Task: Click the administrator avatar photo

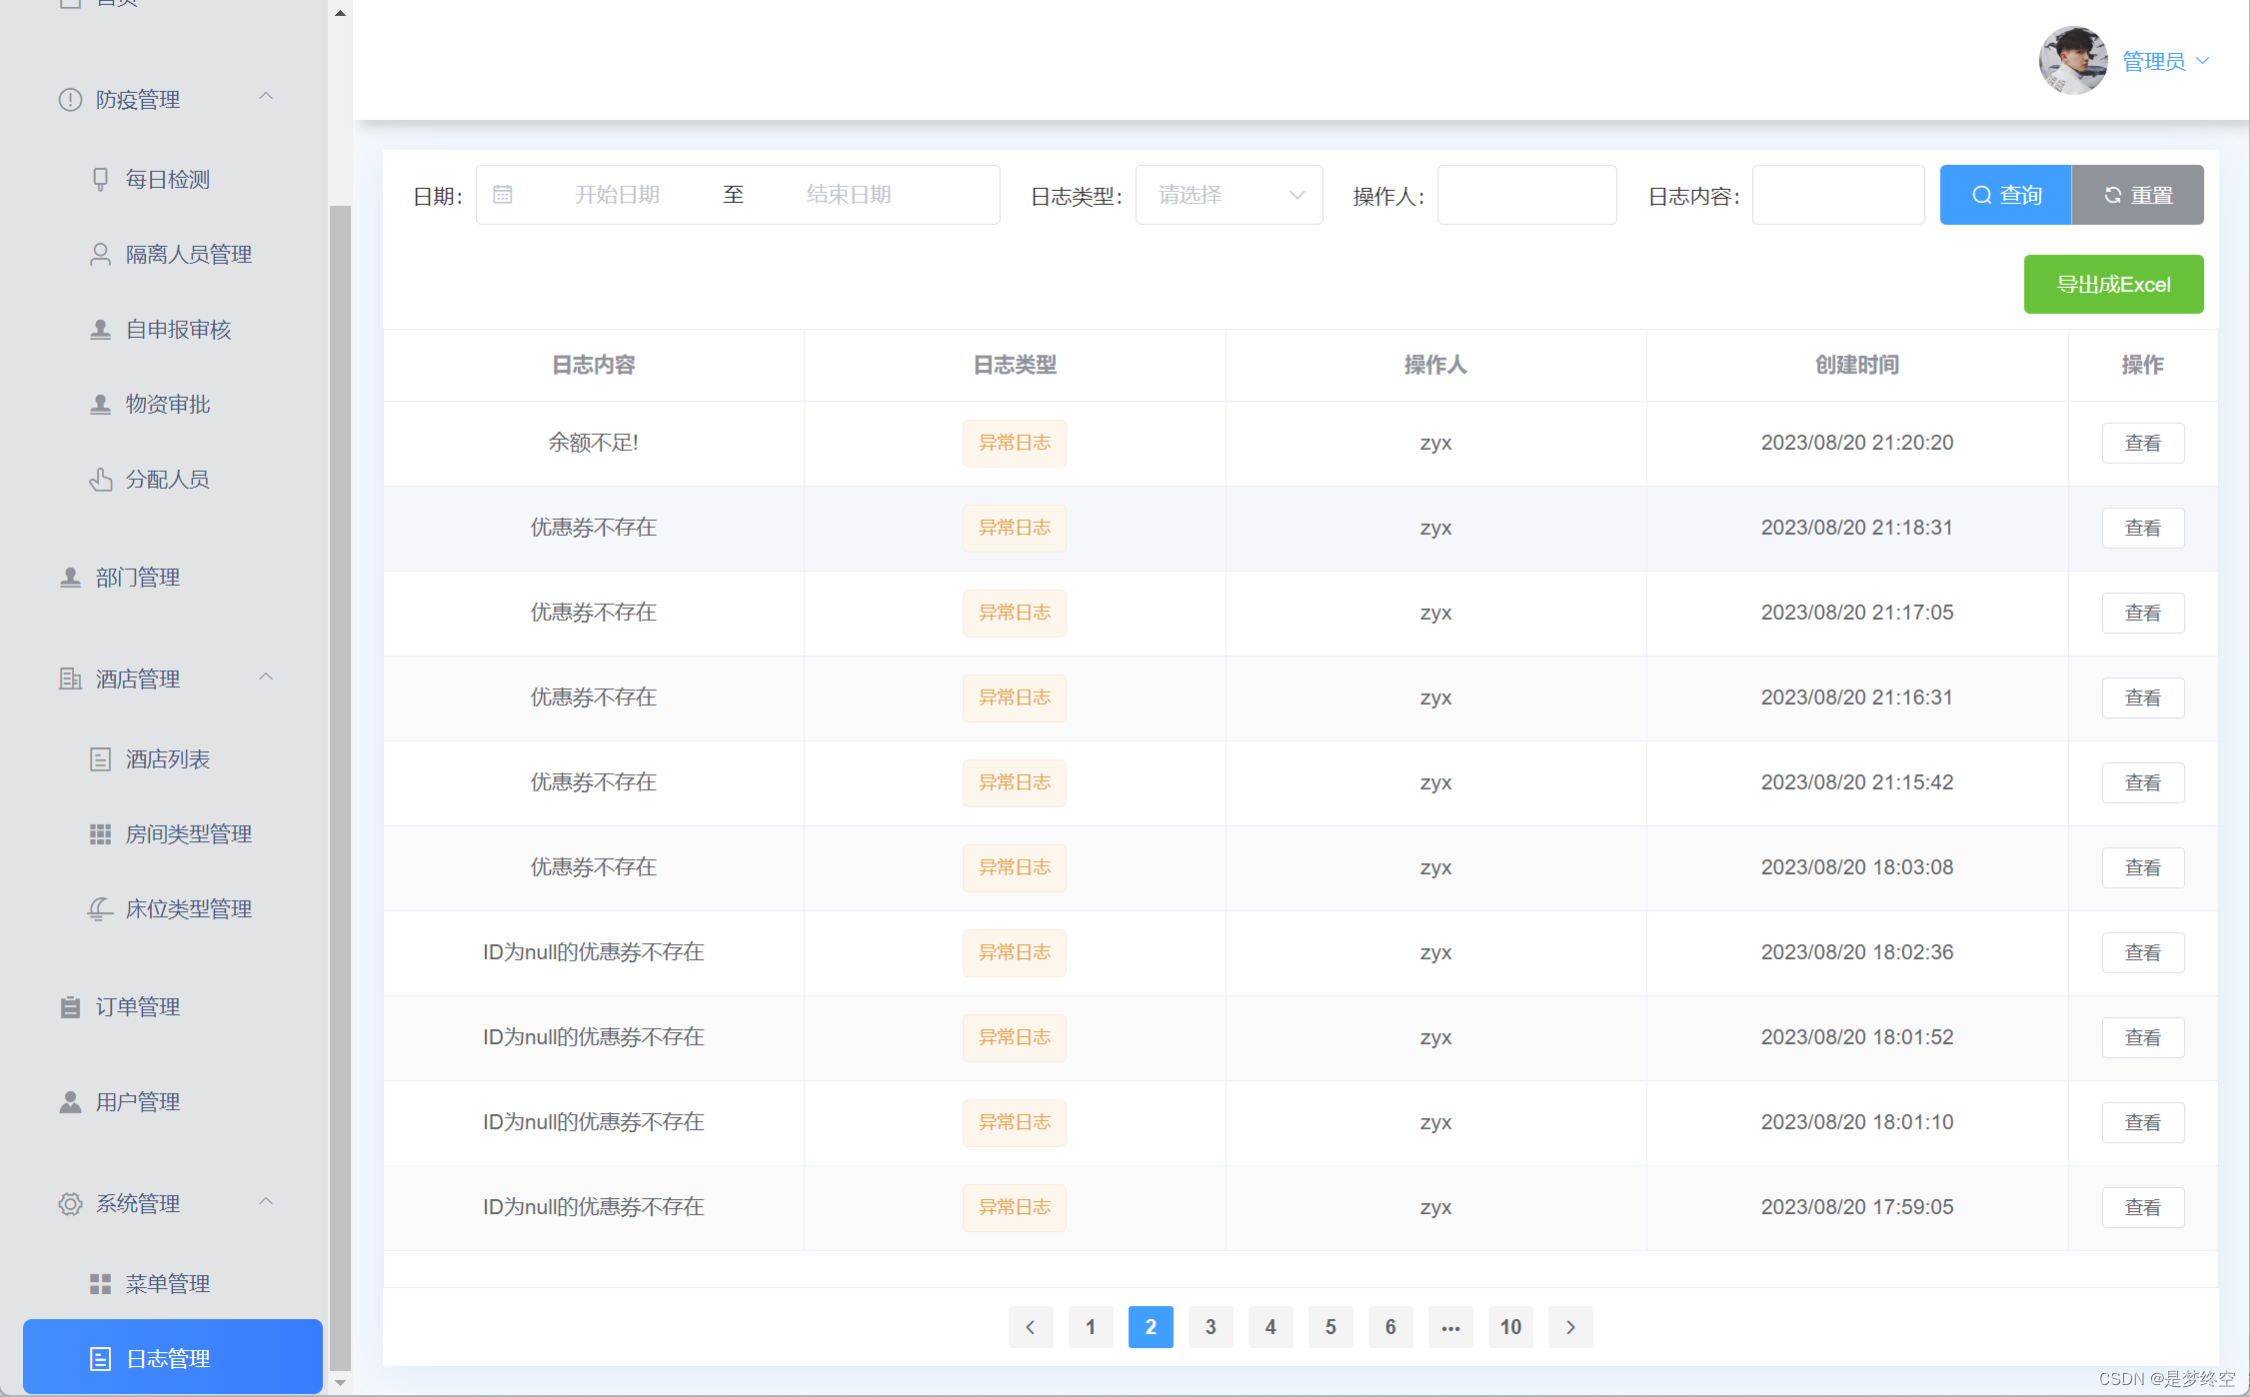Action: click(2073, 61)
